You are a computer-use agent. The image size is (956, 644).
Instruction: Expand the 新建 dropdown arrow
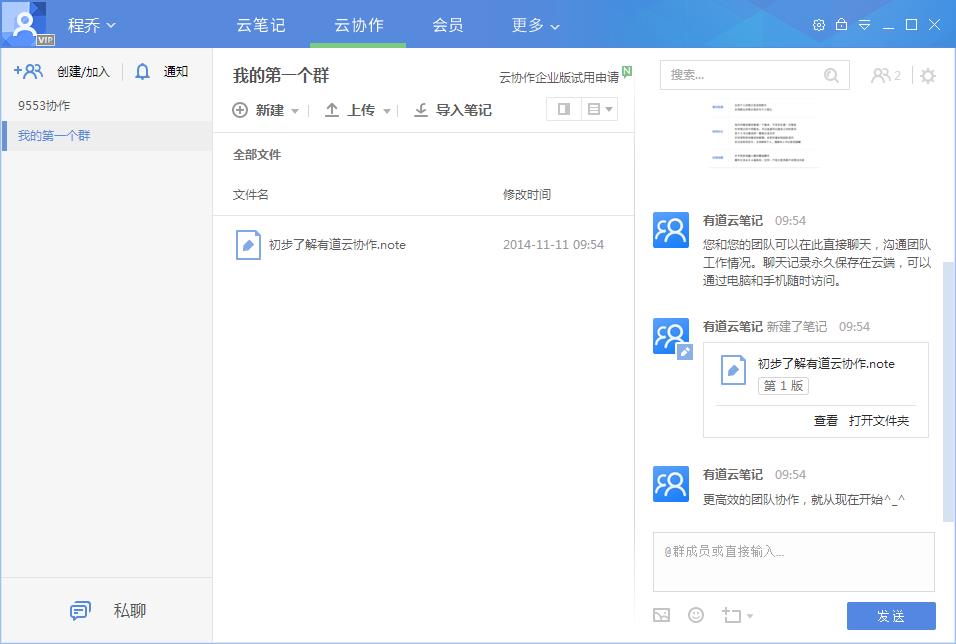(x=296, y=110)
